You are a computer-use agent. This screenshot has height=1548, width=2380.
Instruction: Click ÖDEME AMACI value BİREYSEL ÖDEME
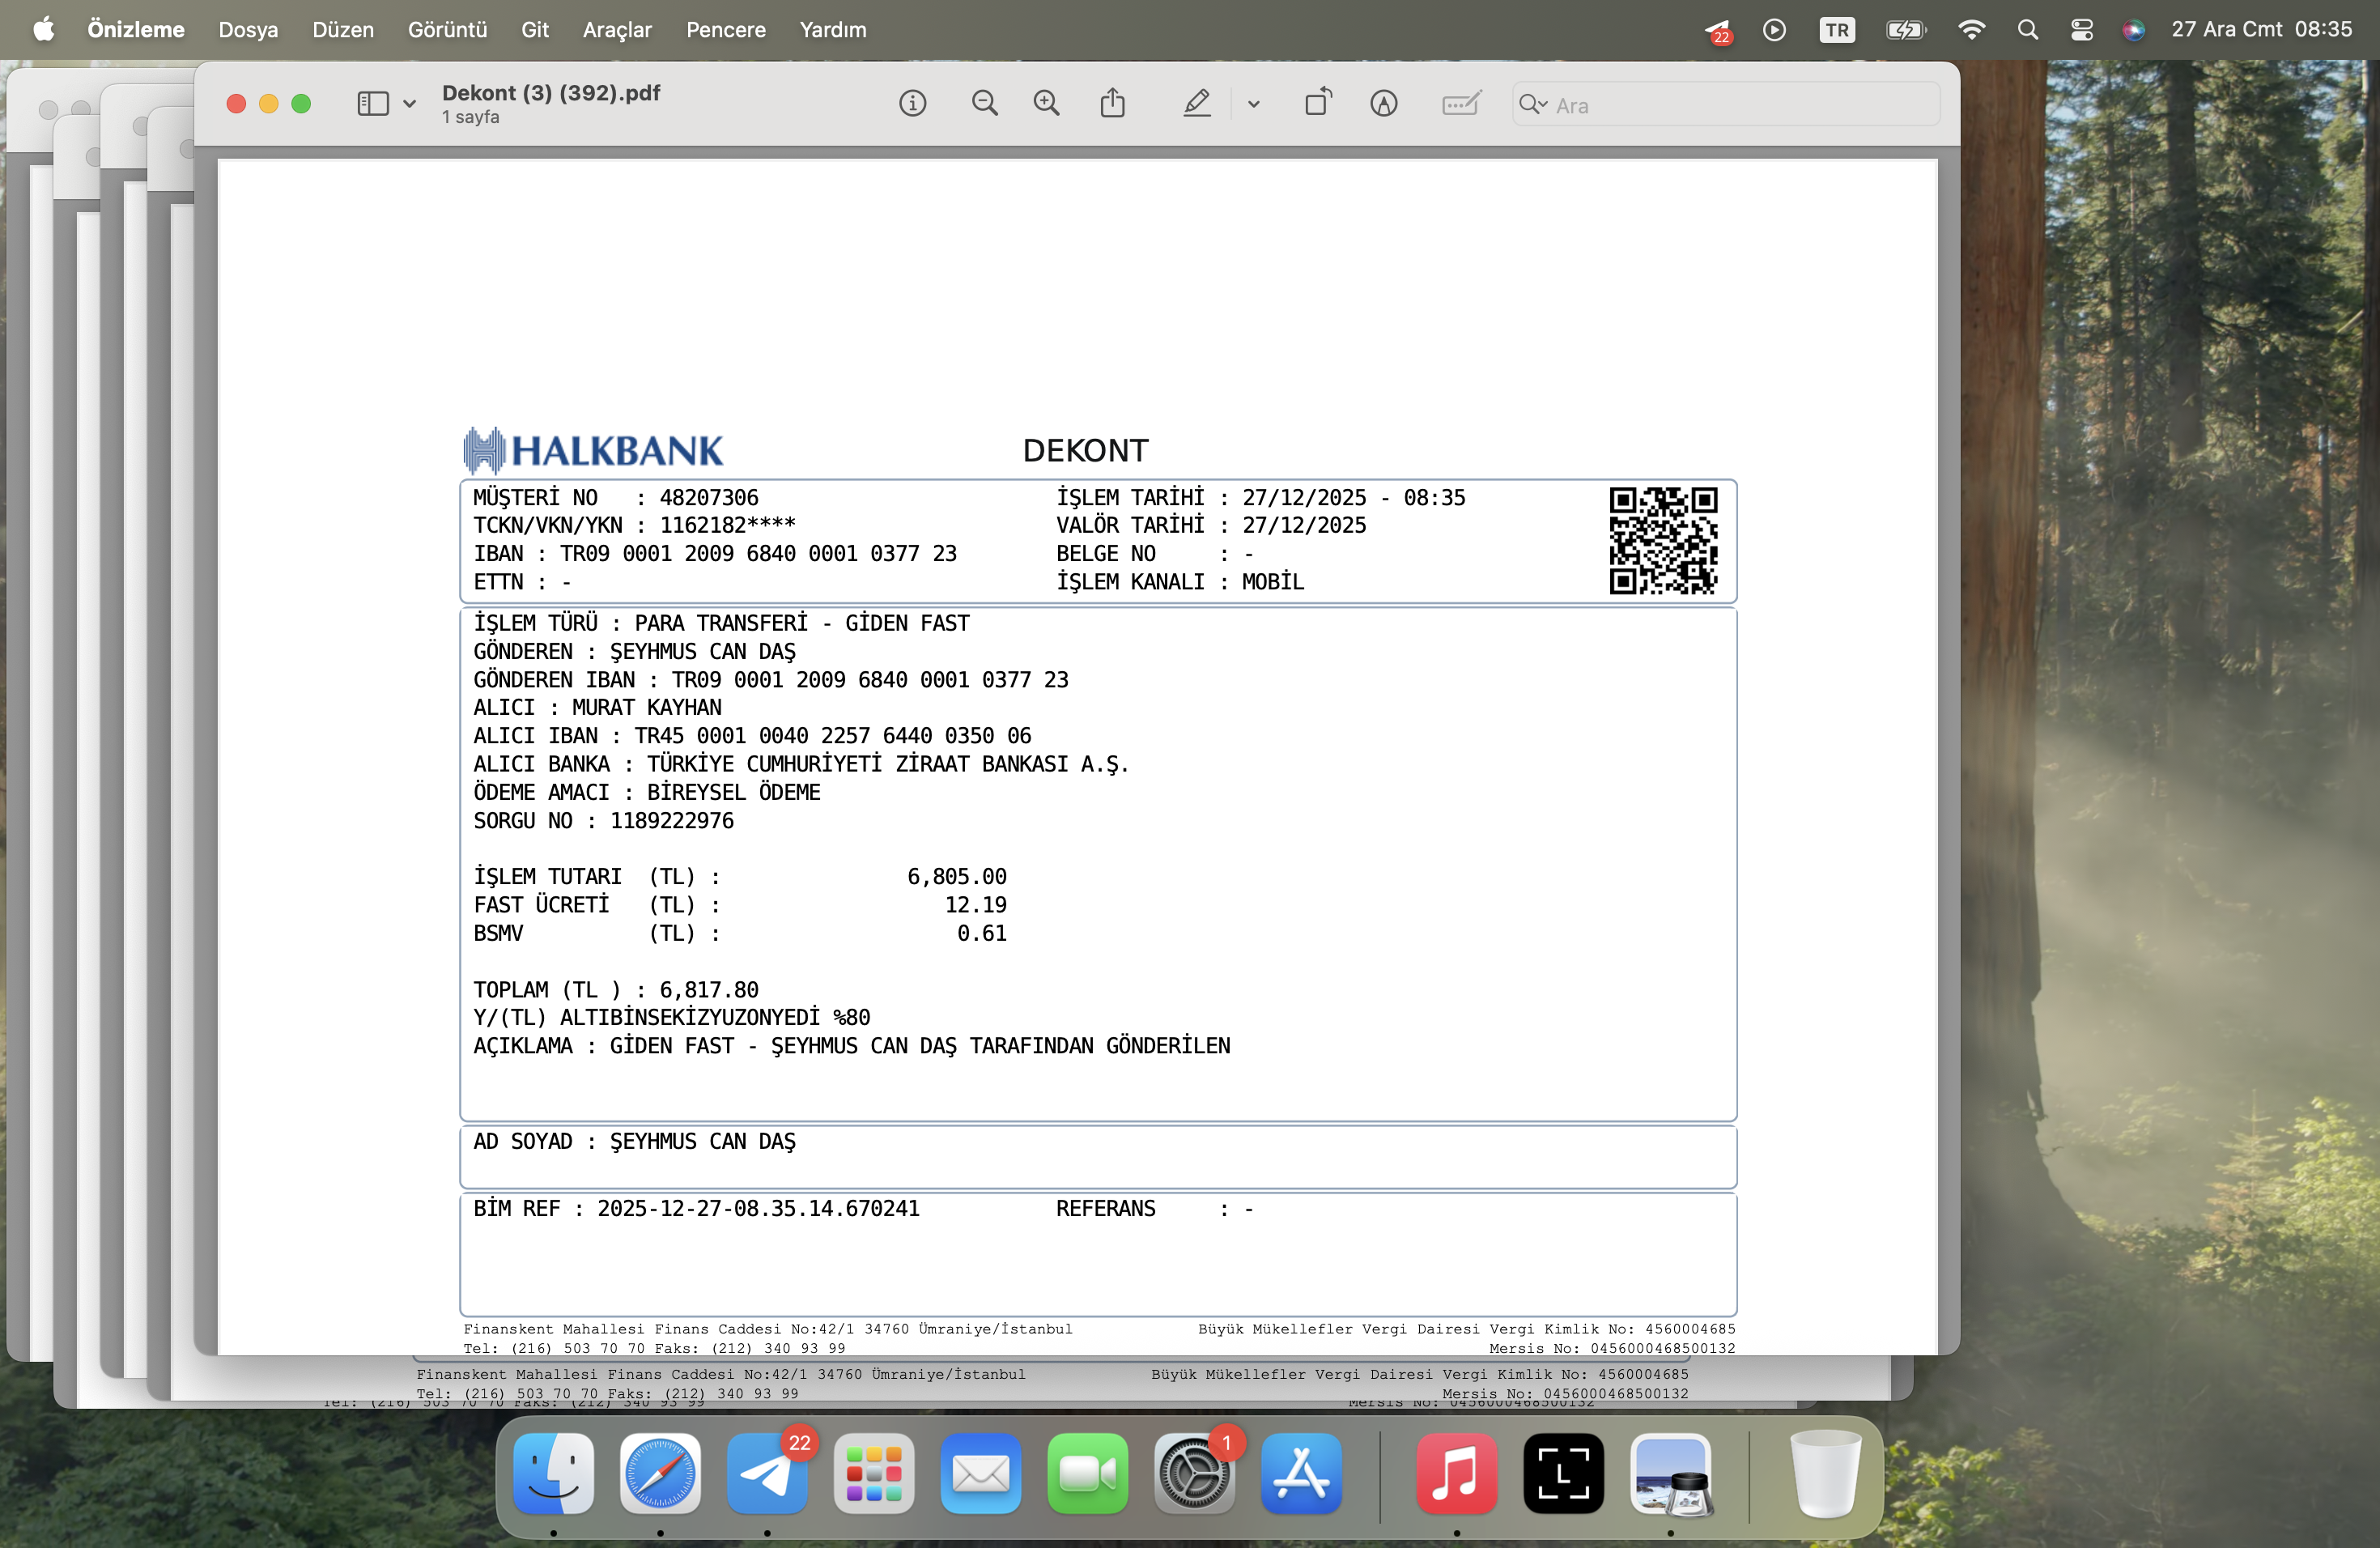coord(734,793)
